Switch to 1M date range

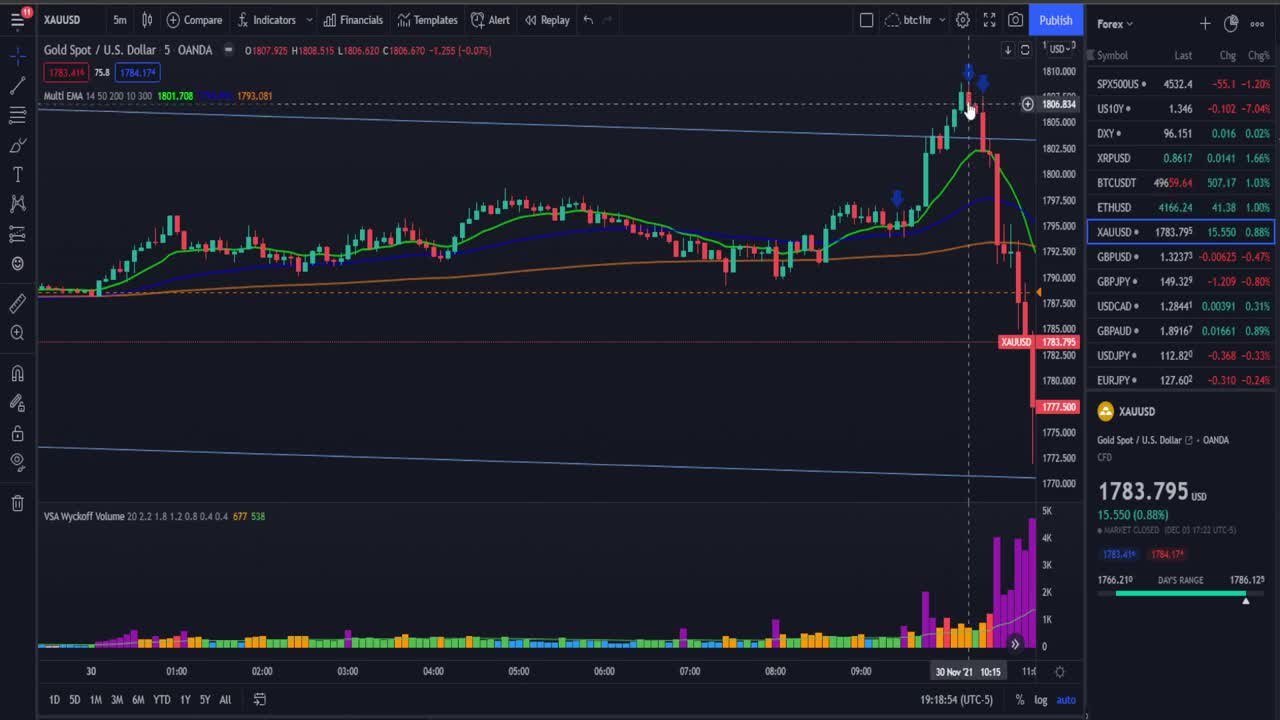[x=95, y=700]
